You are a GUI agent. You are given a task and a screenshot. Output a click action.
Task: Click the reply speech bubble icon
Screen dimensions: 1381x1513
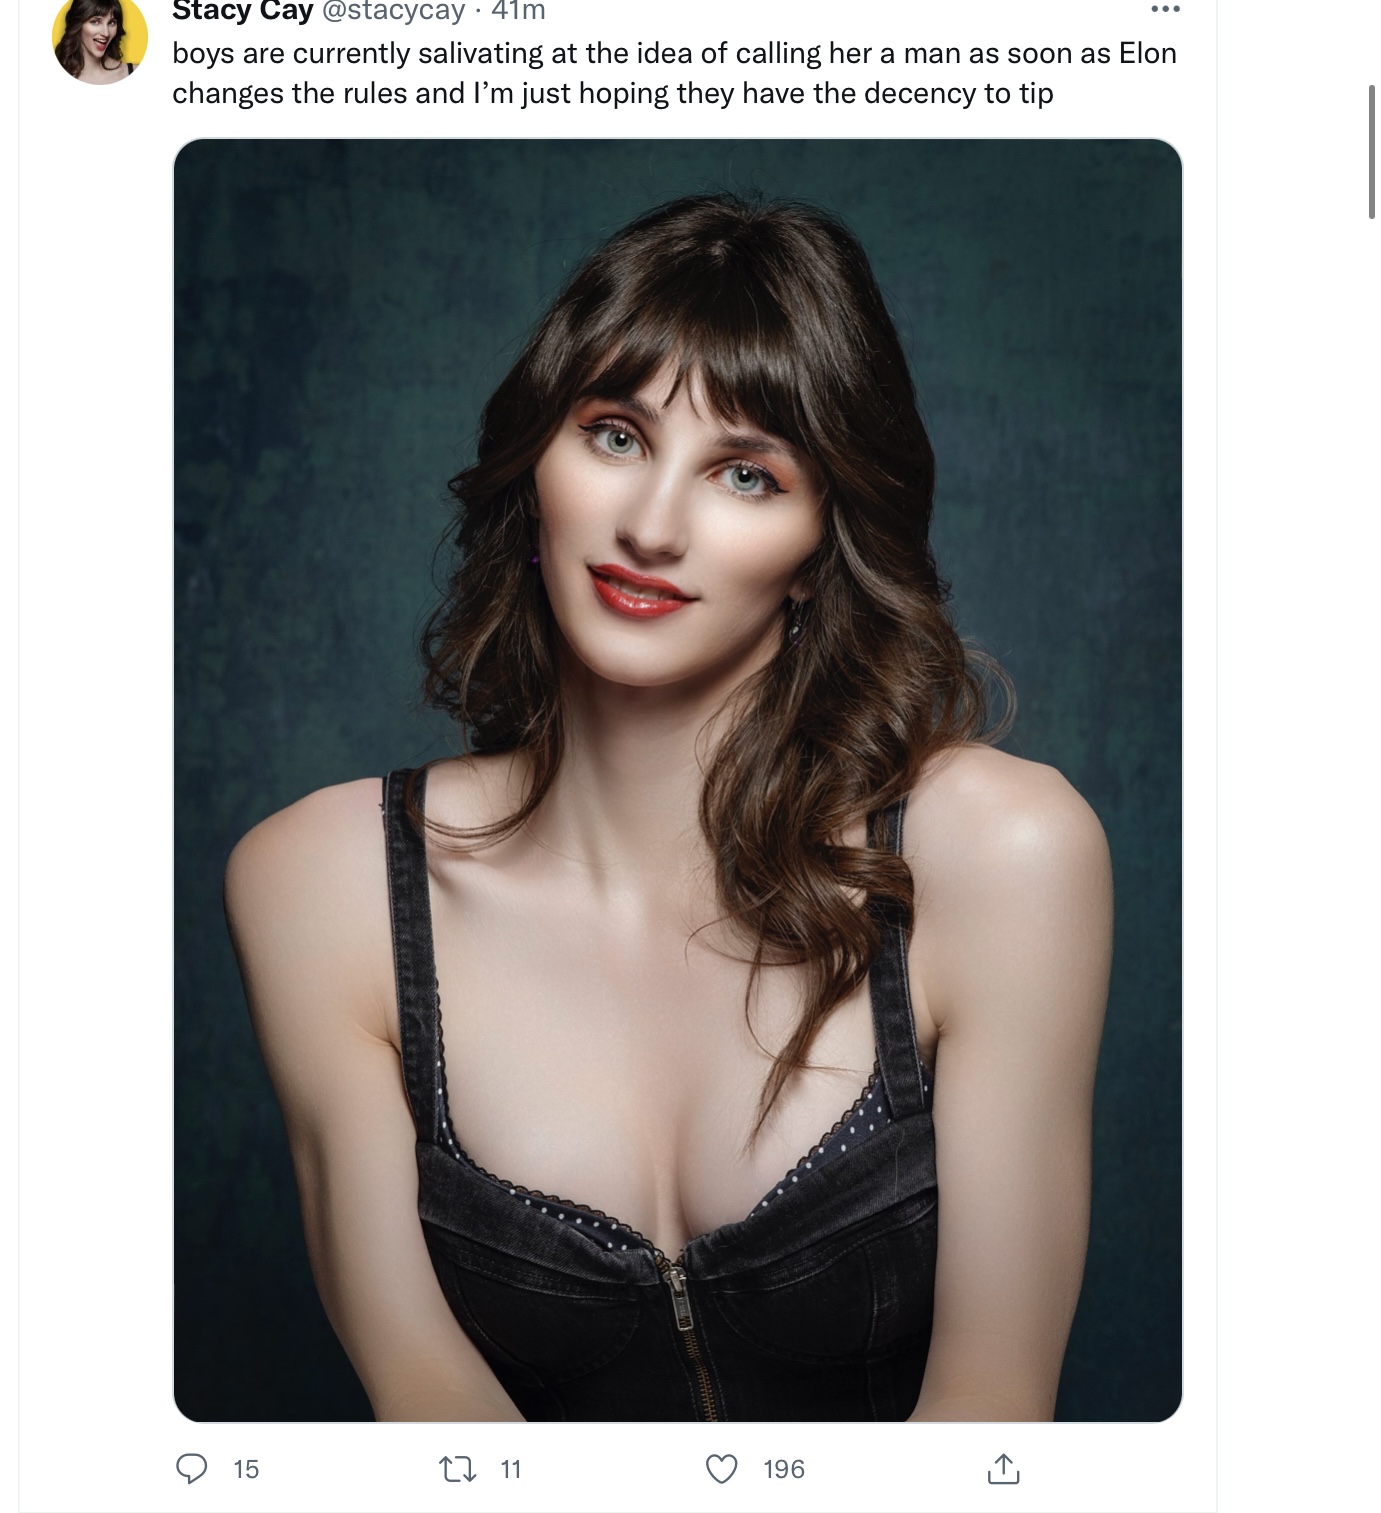191,1468
